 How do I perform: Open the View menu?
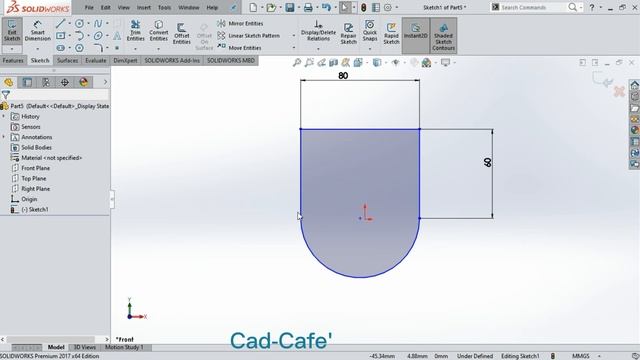[x=123, y=7]
